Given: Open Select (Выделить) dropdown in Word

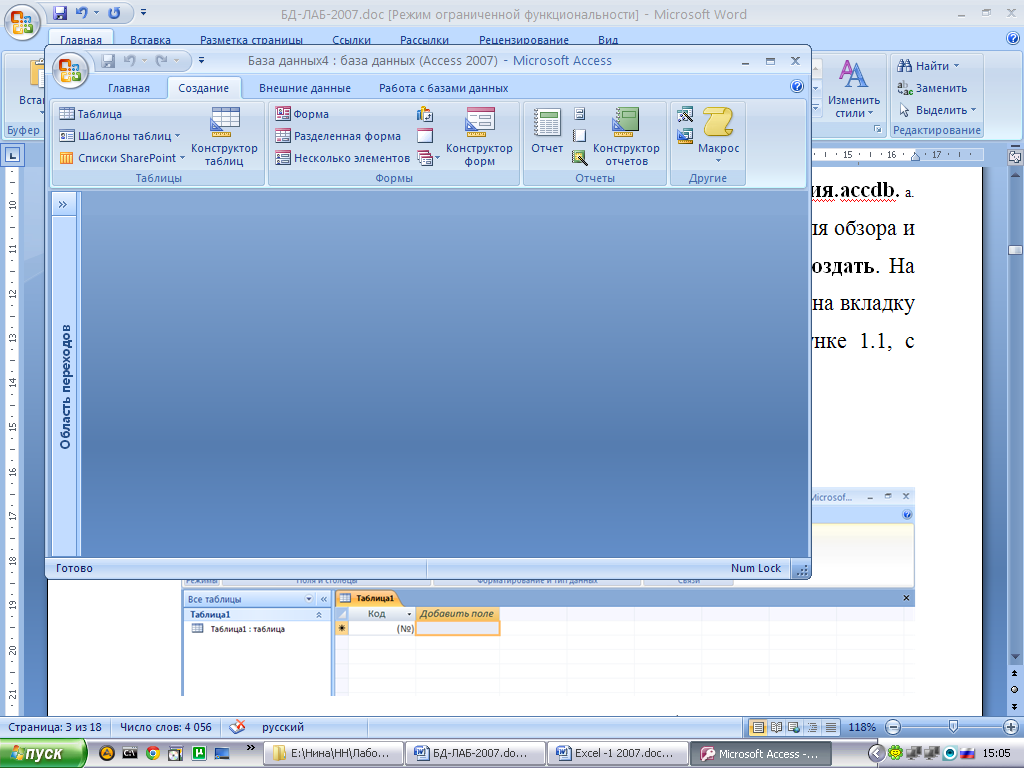Looking at the screenshot, I should [x=937, y=110].
